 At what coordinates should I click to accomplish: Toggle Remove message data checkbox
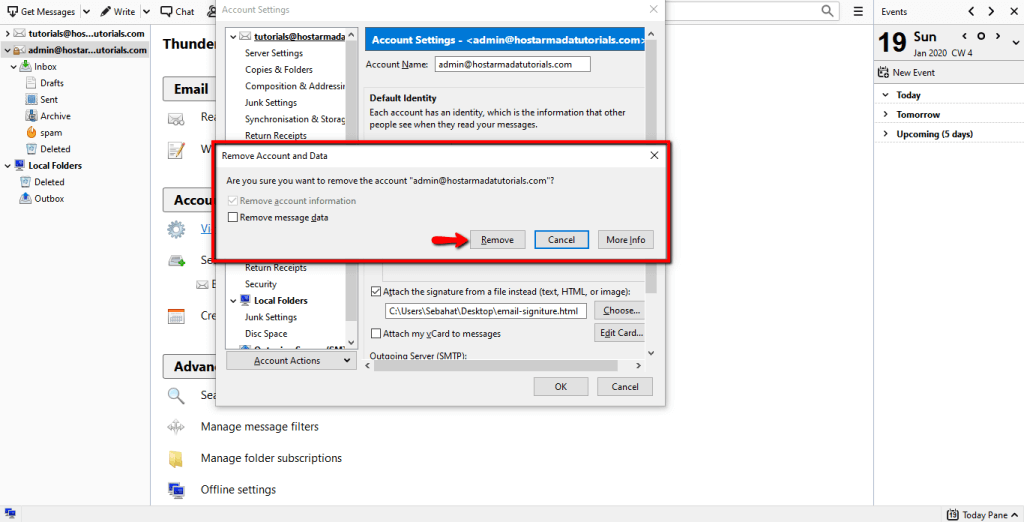pyautogui.click(x=232, y=218)
